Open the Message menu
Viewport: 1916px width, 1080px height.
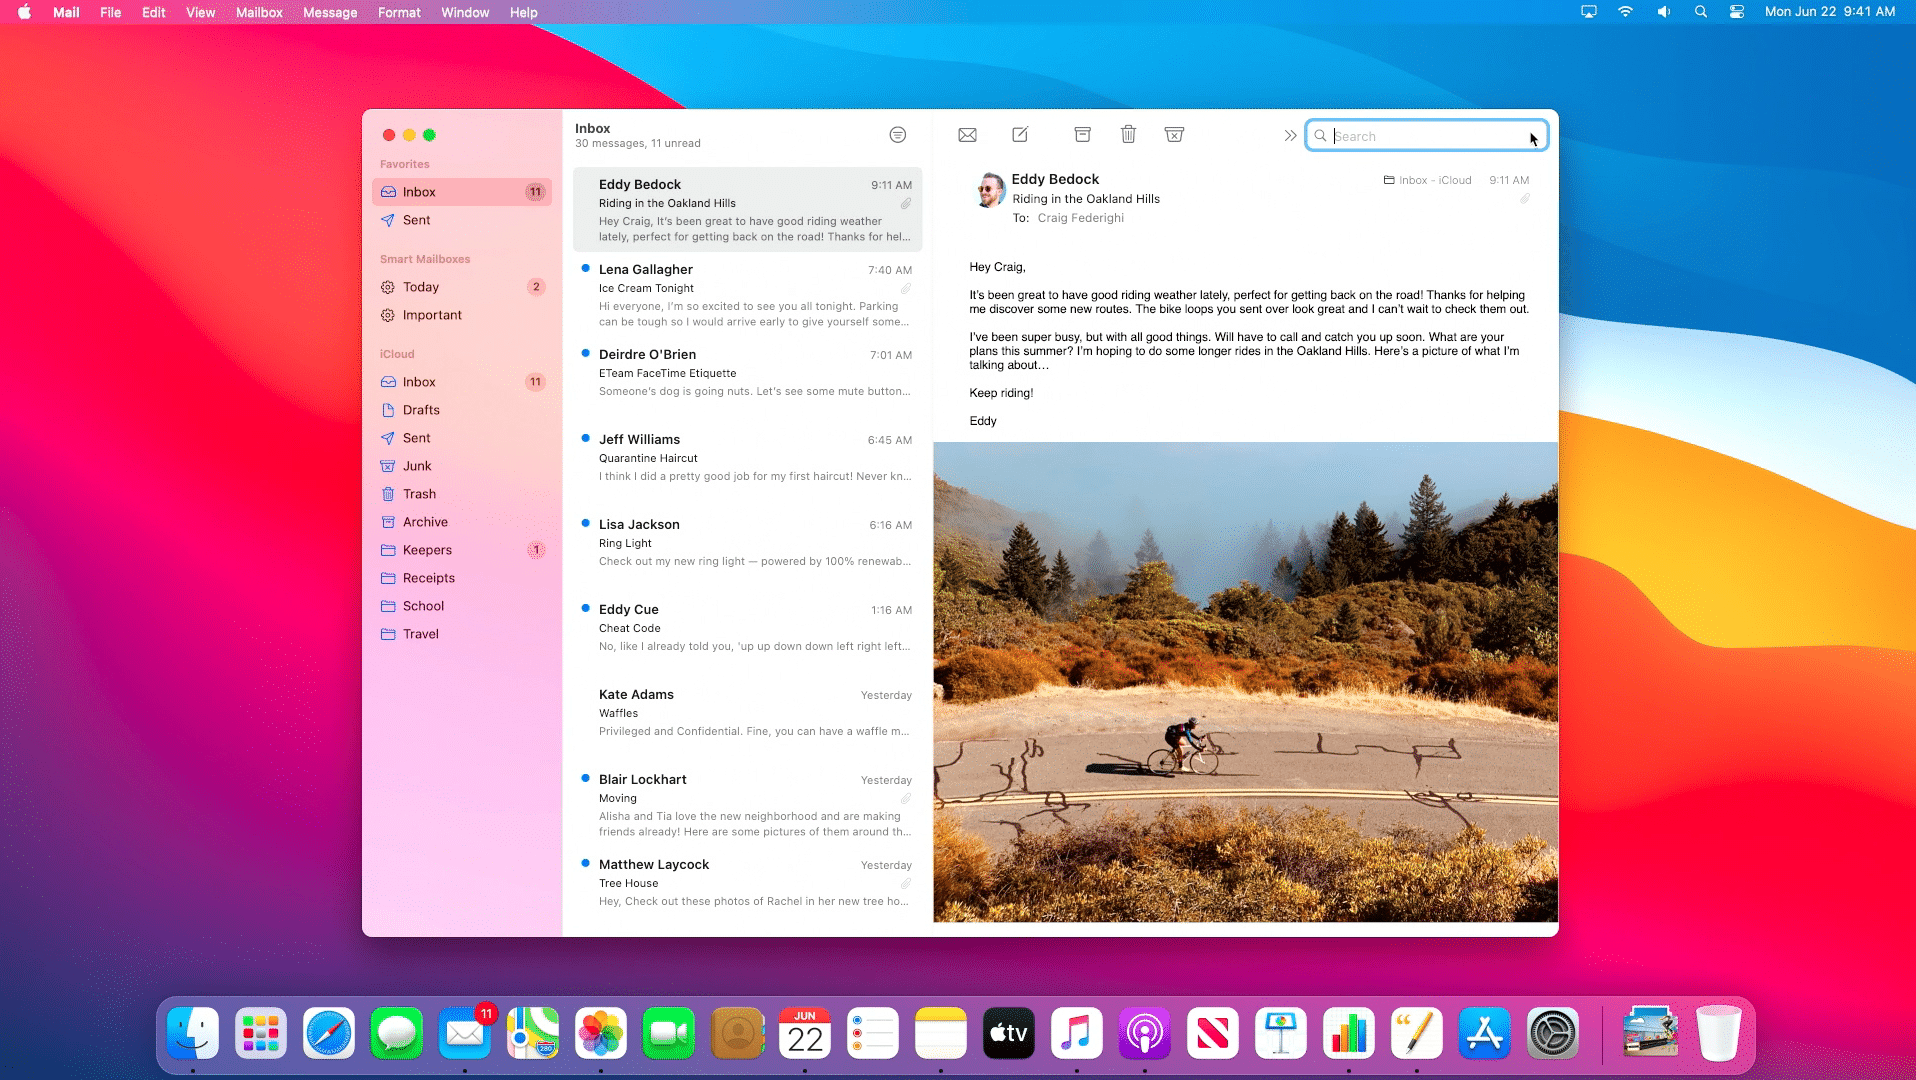330,12
